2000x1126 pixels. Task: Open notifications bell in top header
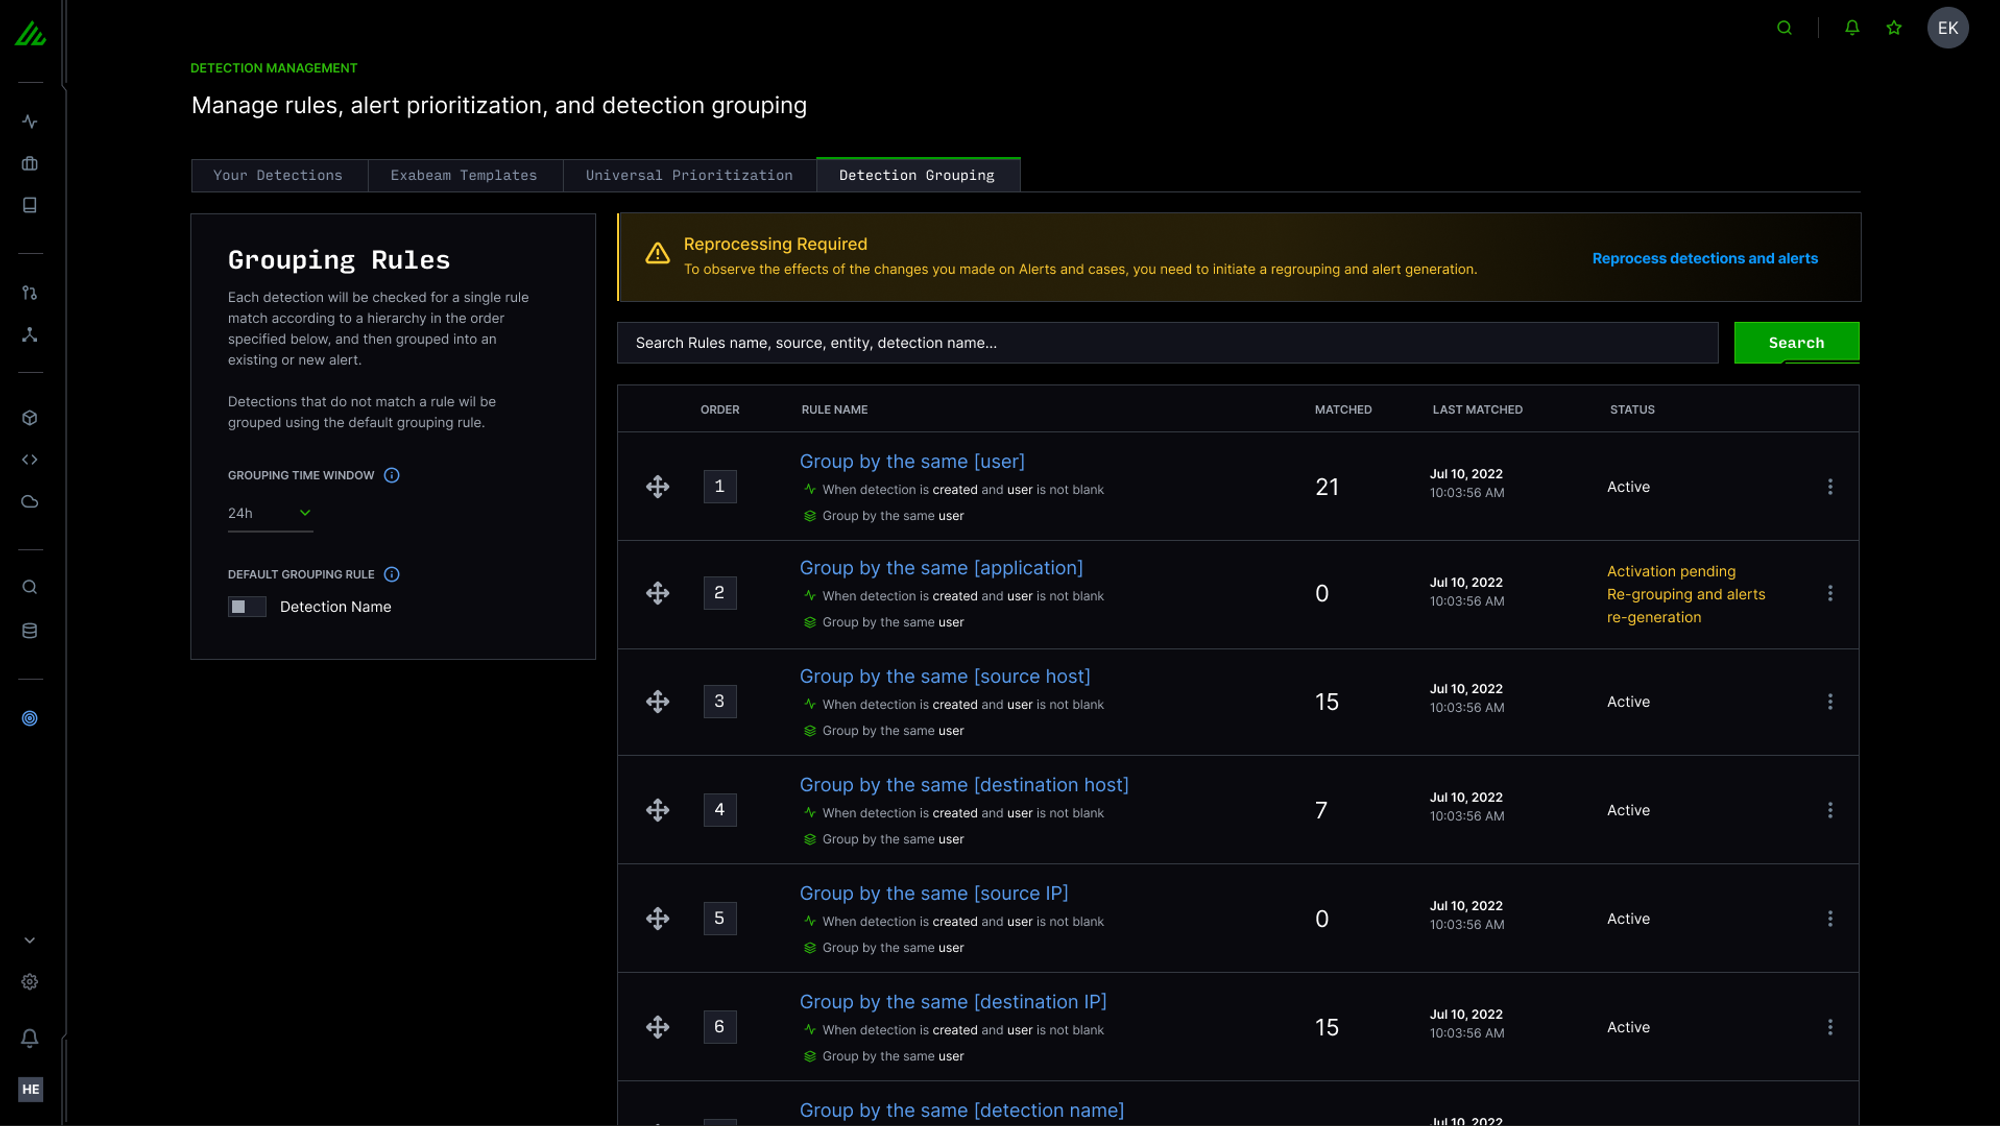pos(1852,28)
